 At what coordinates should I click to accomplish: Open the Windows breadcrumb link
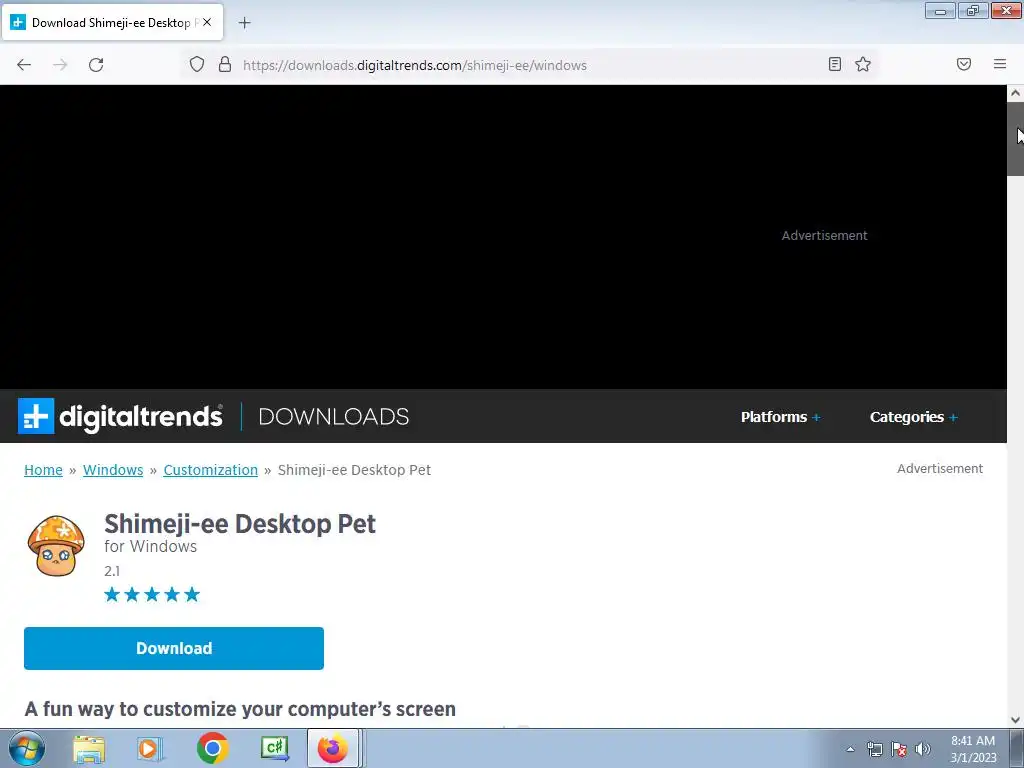coord(113,470)
